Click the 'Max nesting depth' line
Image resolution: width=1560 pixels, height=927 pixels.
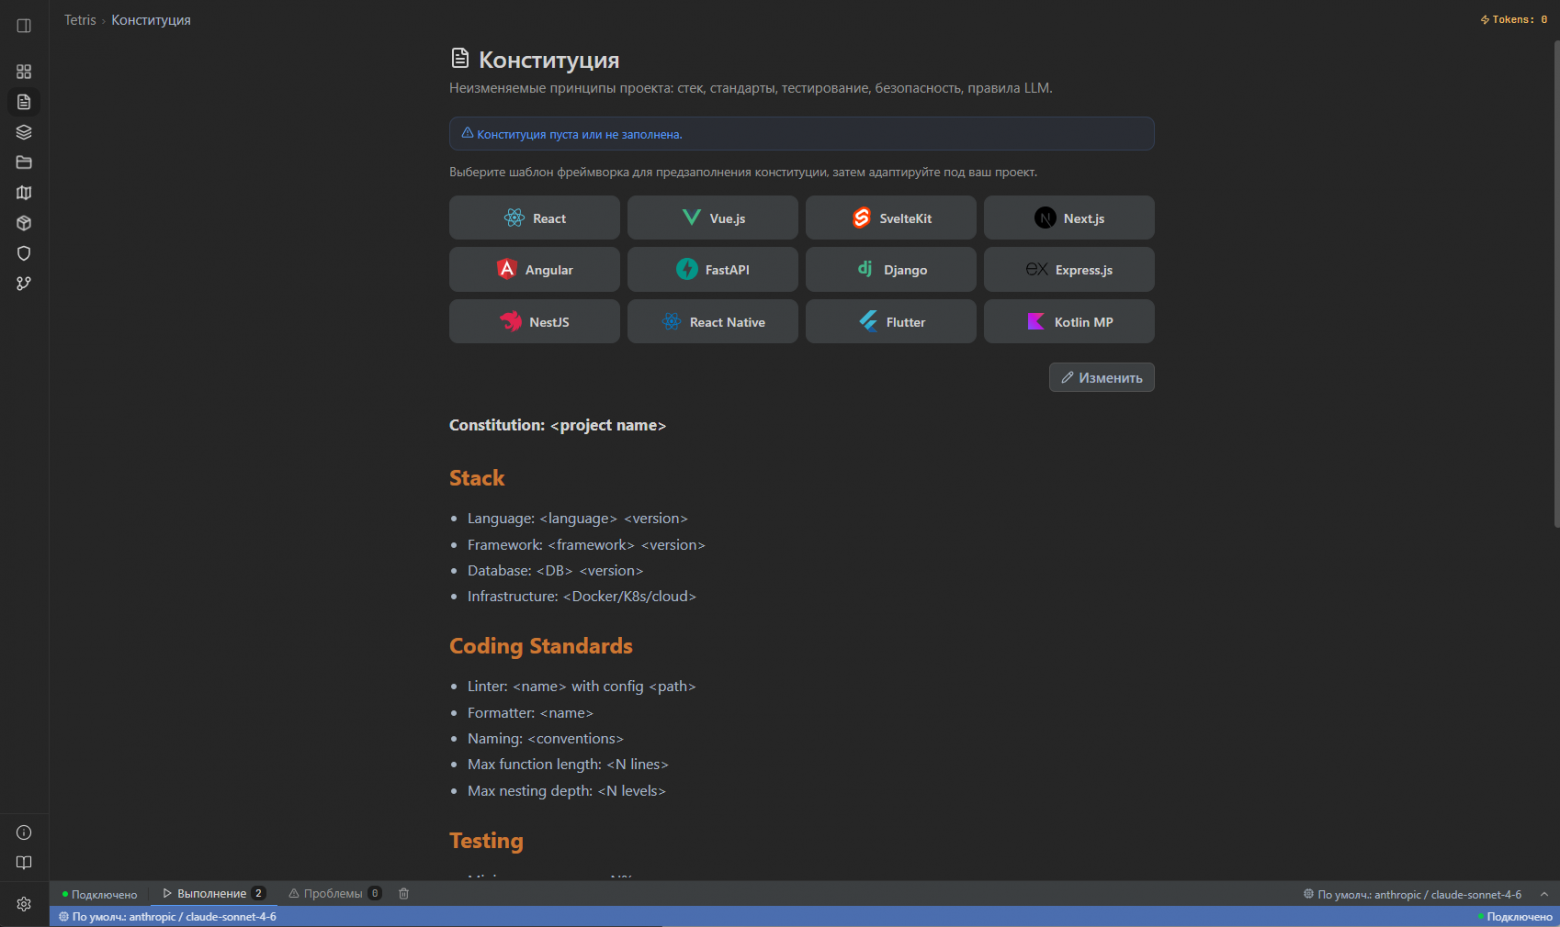[x=567, y=791]
